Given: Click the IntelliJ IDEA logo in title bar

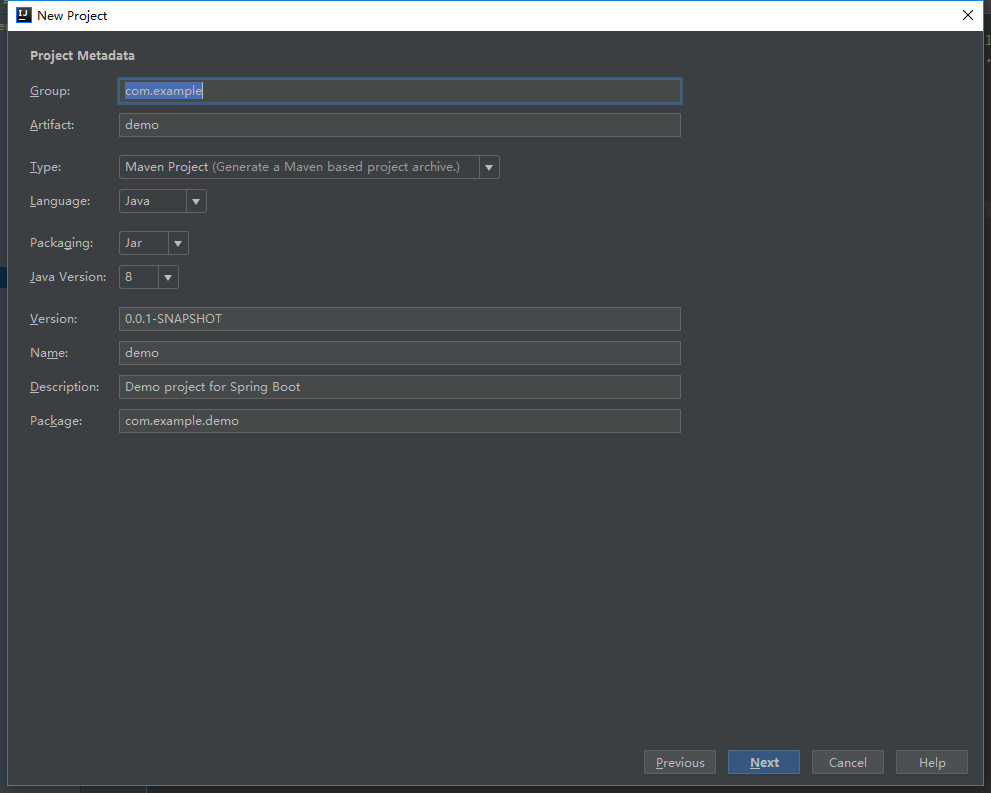Looking at the screenshot, I should click(23, 15).
